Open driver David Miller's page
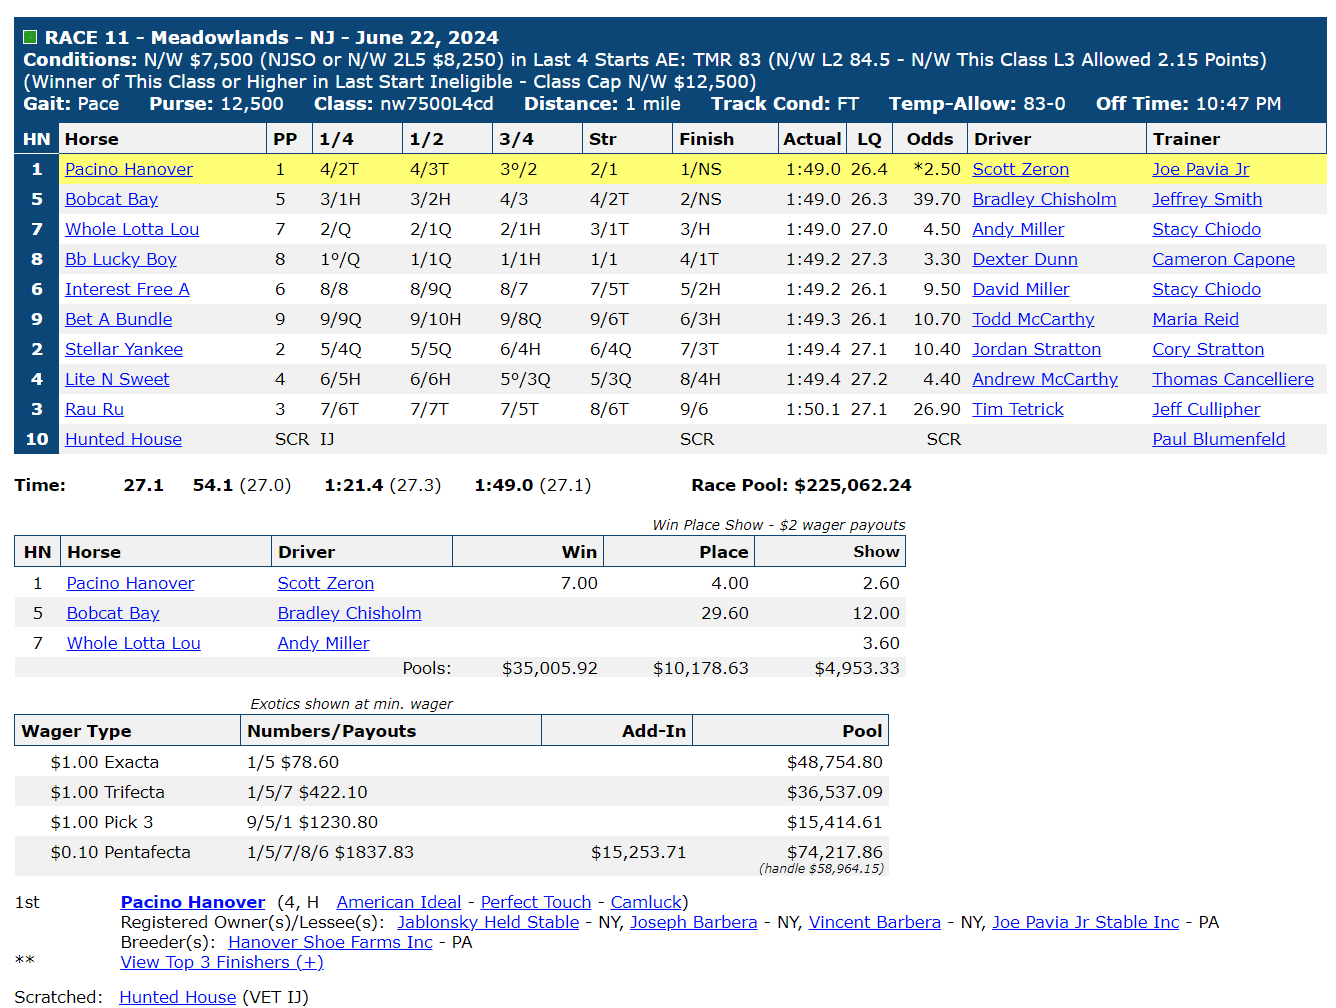 (x=1021, y=289)
